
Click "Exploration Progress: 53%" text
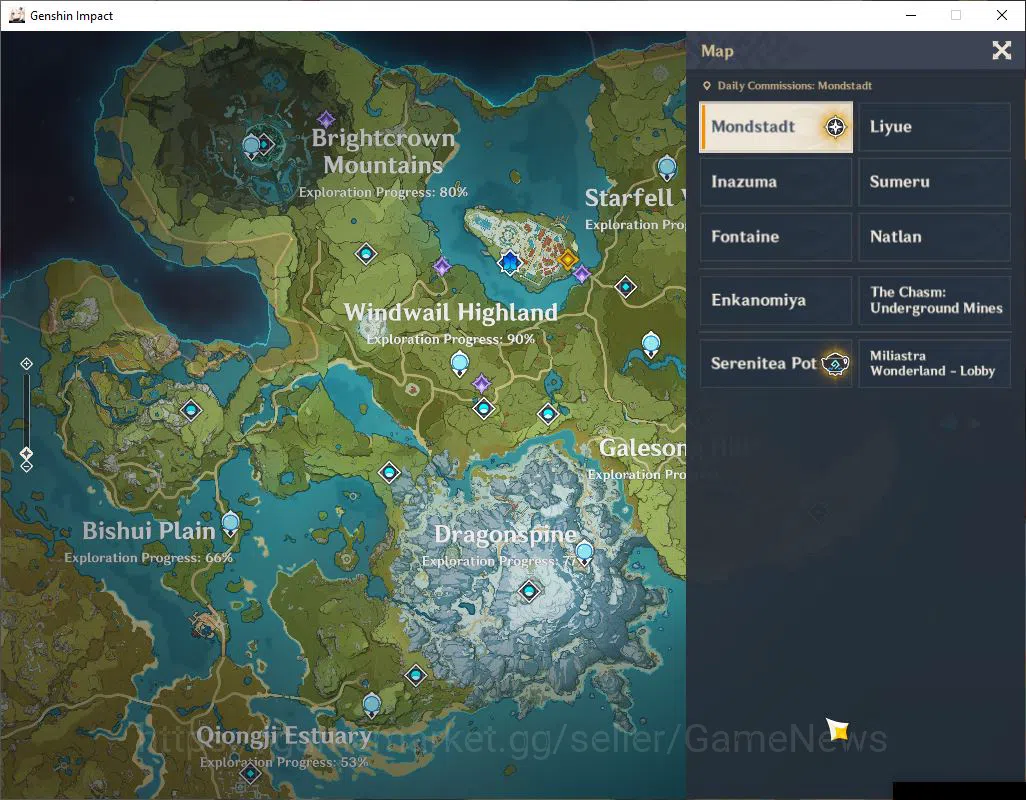(284, 763)
